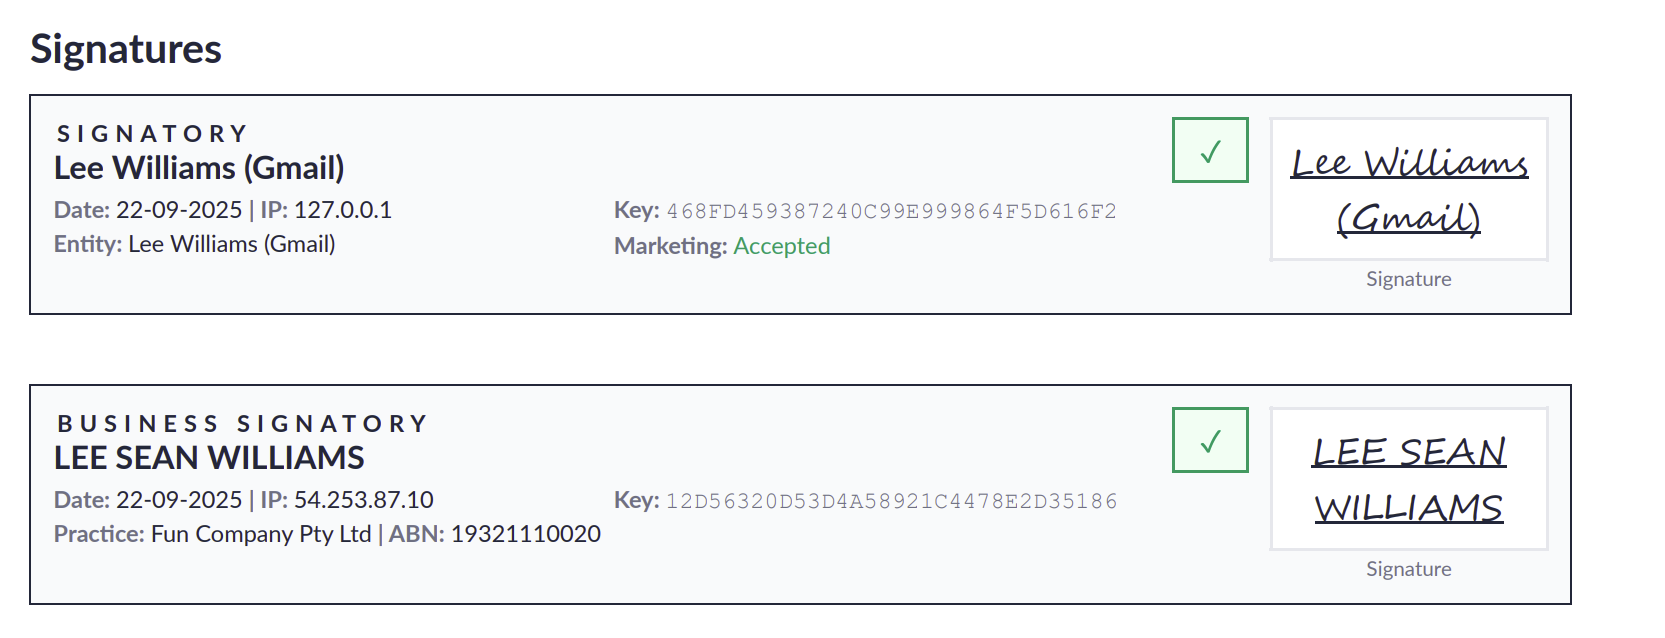Click the key starting with 12D56
The width and height of the screenshot is (1665, 638).
coord(891,501)
